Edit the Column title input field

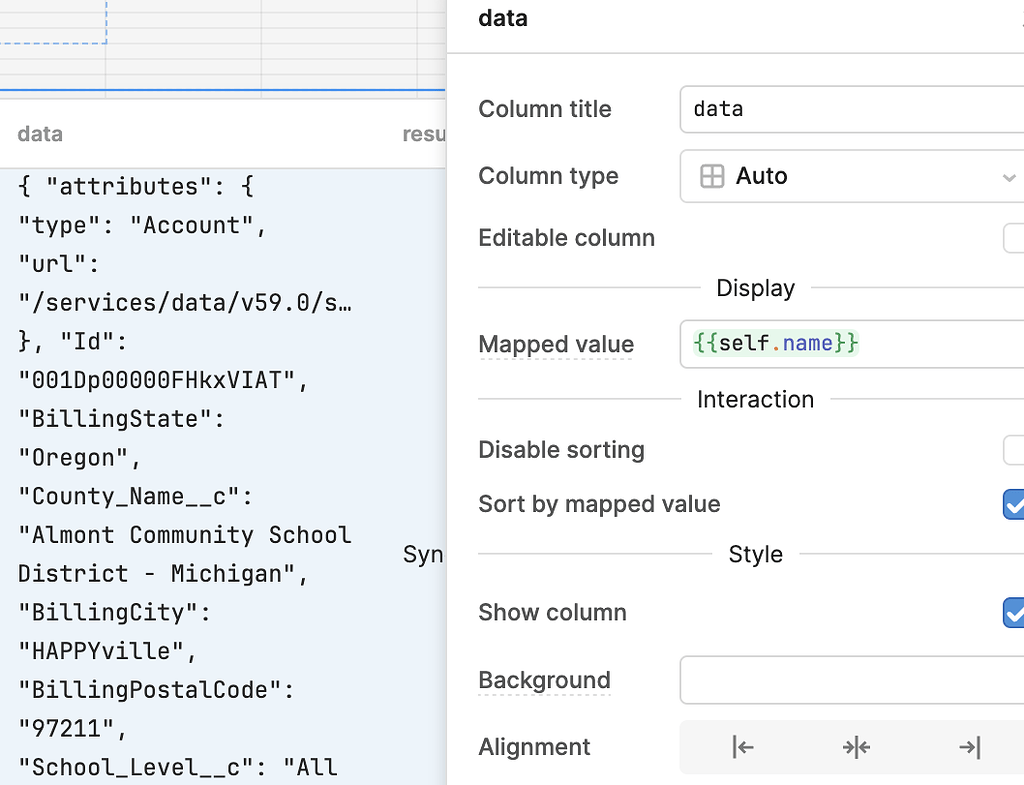851,109
